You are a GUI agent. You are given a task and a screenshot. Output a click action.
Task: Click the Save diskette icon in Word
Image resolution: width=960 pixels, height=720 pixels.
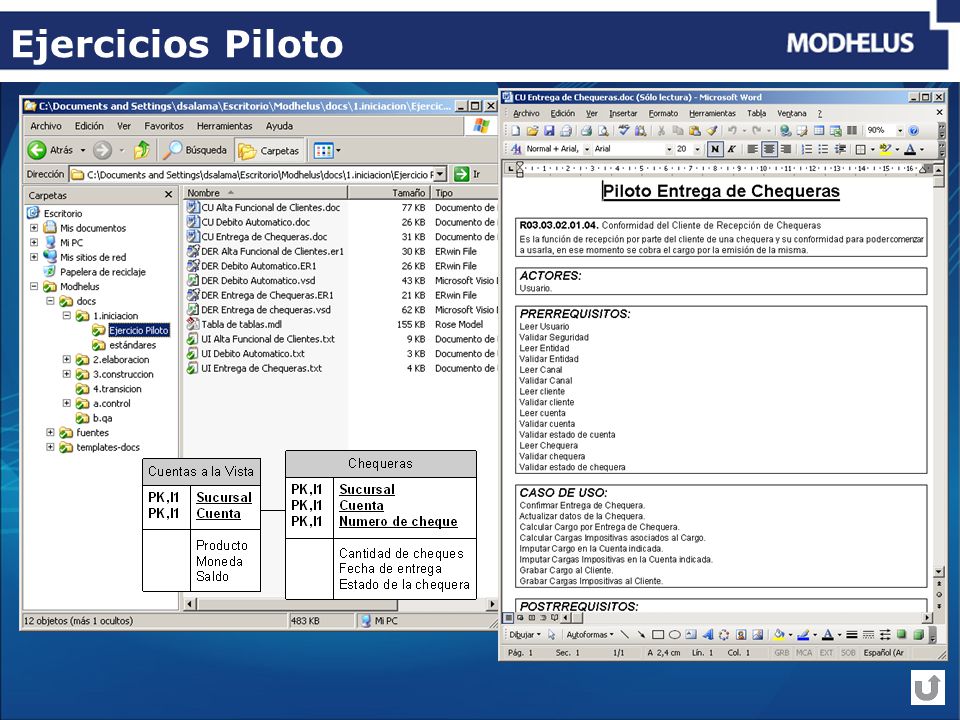point(549,130)
